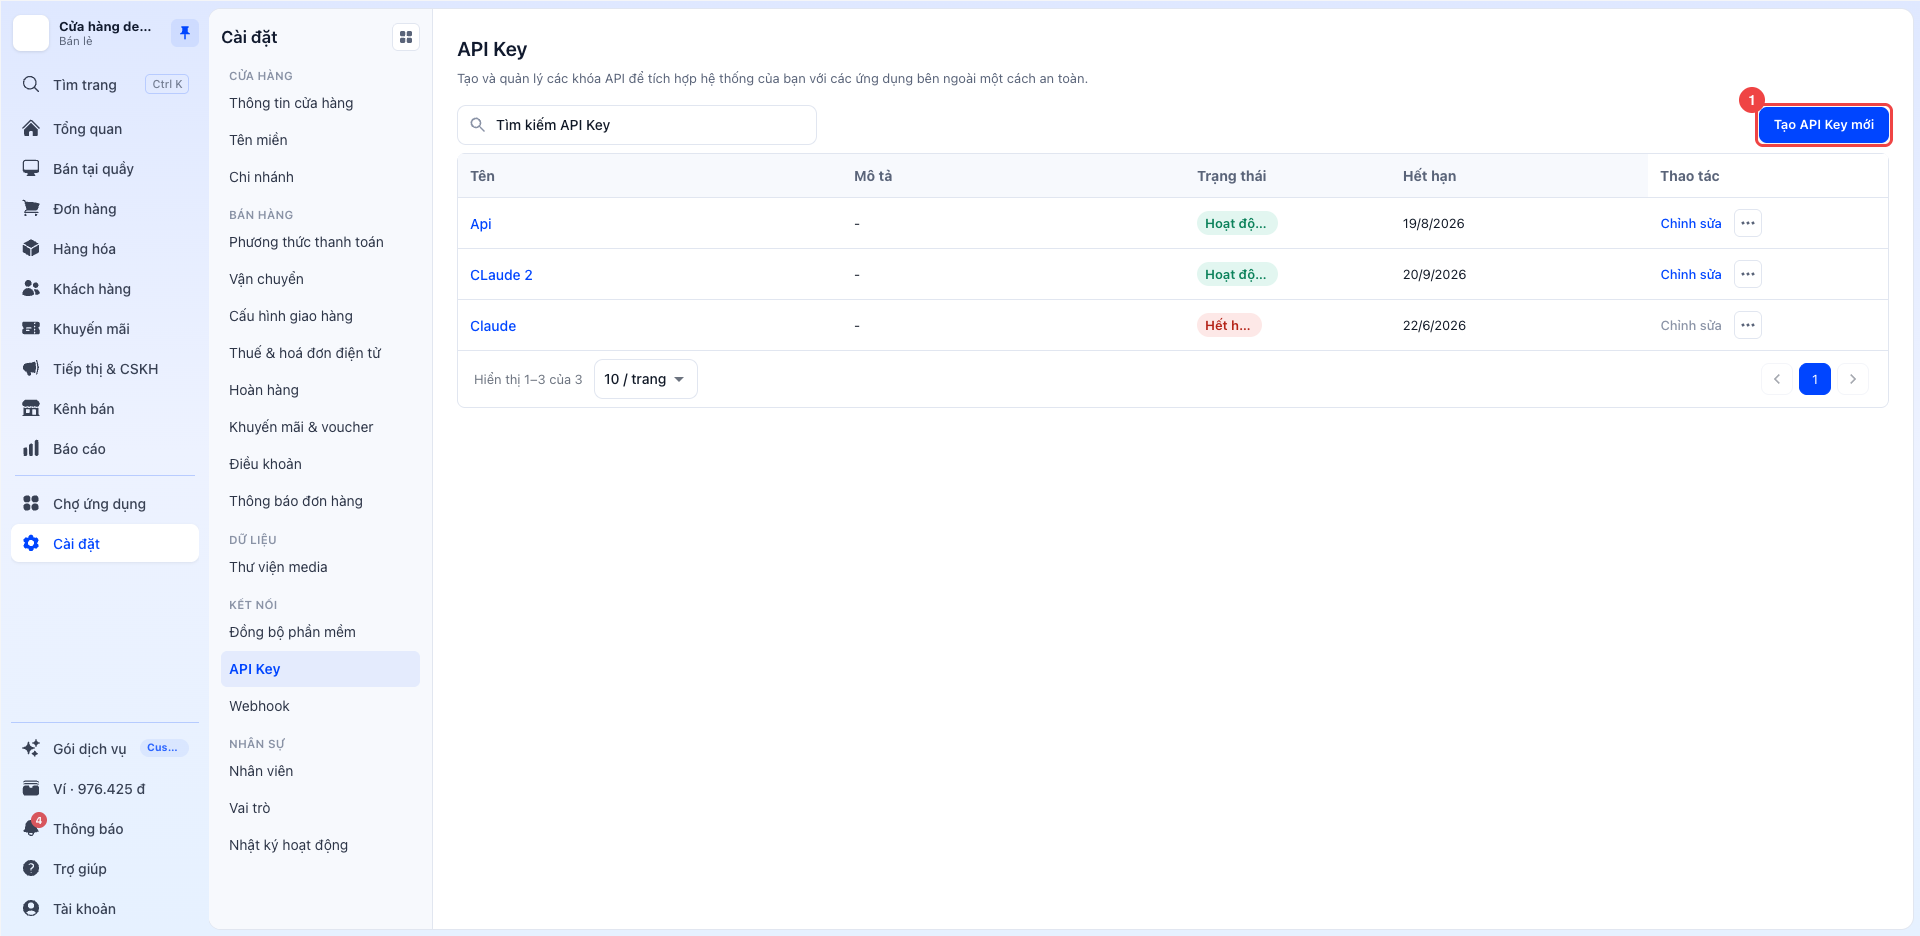Click the pin icon beside store name
The image size is (1920, 936).
tap(184, 33)
